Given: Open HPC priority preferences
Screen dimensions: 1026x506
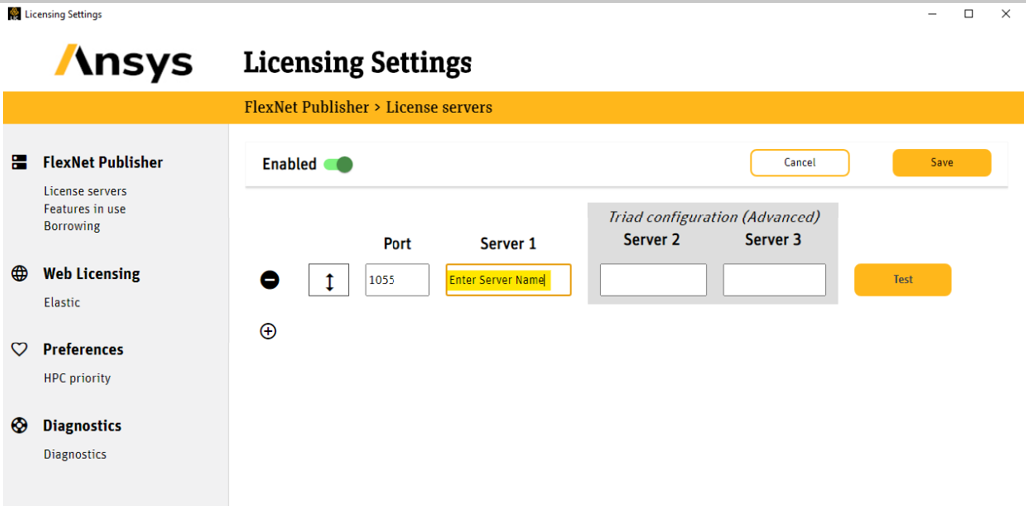Looking at the screenshot, I should pyautogui.click(x=77, y=378).
